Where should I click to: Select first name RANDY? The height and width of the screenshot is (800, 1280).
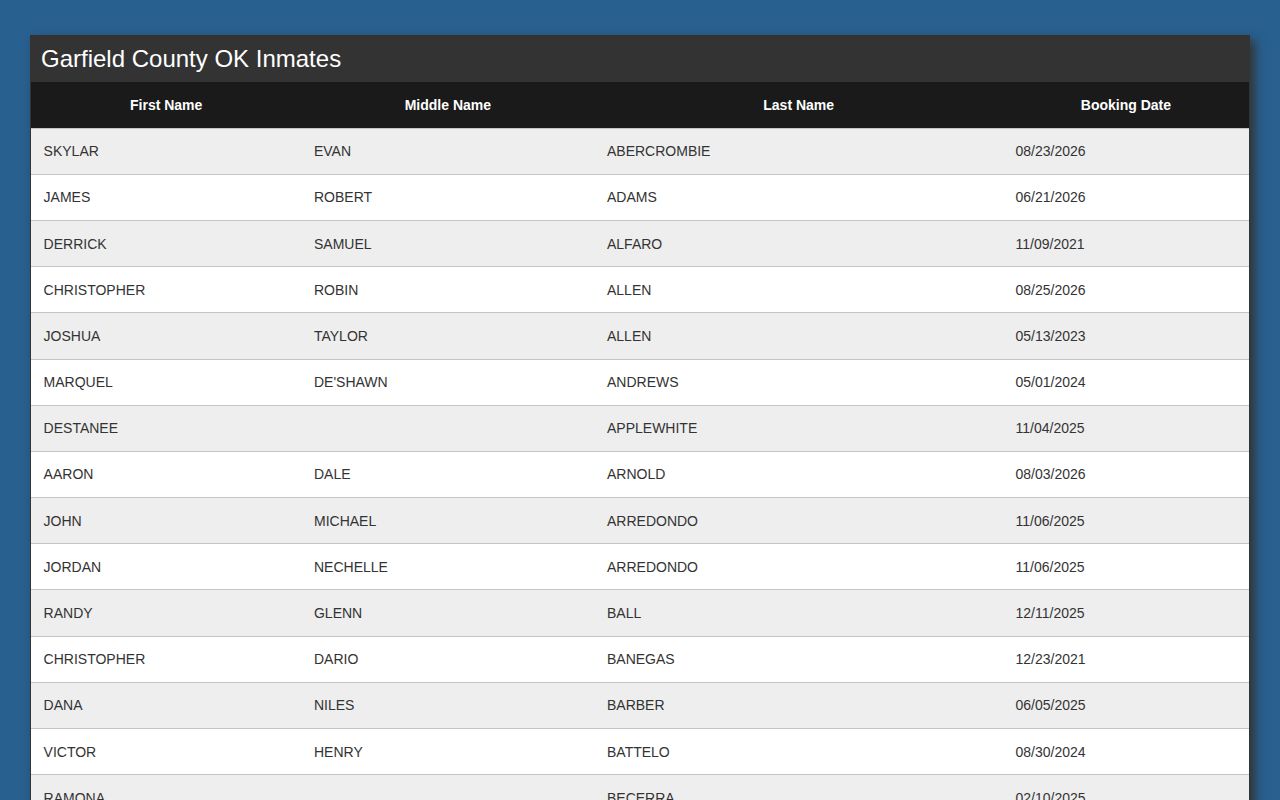[68, 613]
